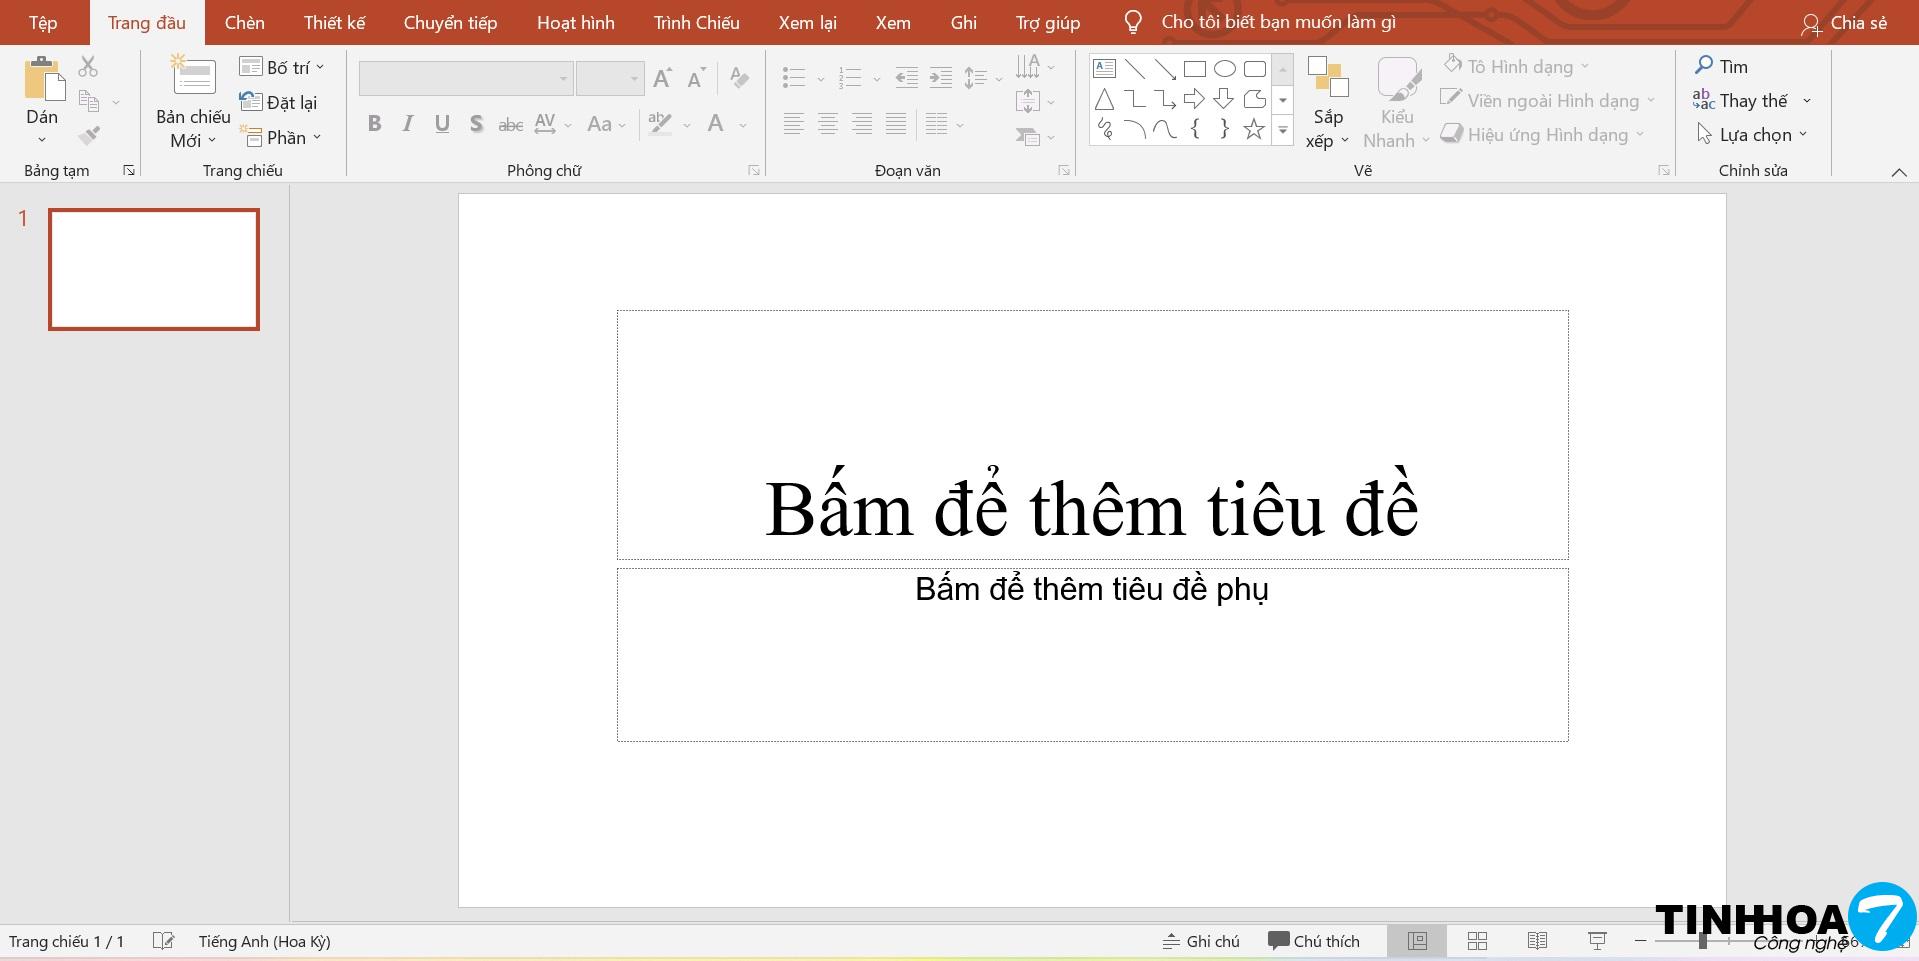Switch to the Chèn tab
This screenshot has width=1919, height=961.
click(x=244, y=22)
